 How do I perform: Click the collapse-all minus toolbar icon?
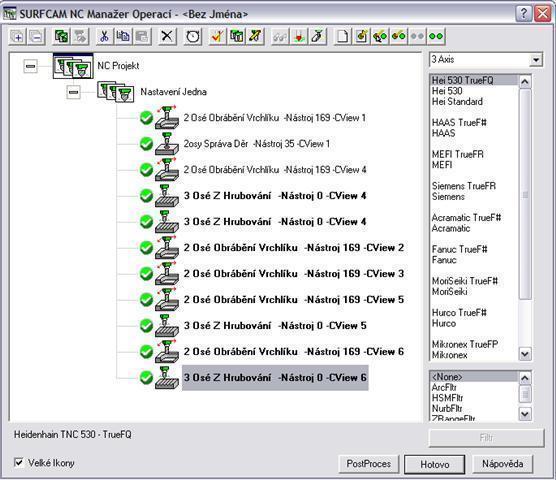click(37, 36)
